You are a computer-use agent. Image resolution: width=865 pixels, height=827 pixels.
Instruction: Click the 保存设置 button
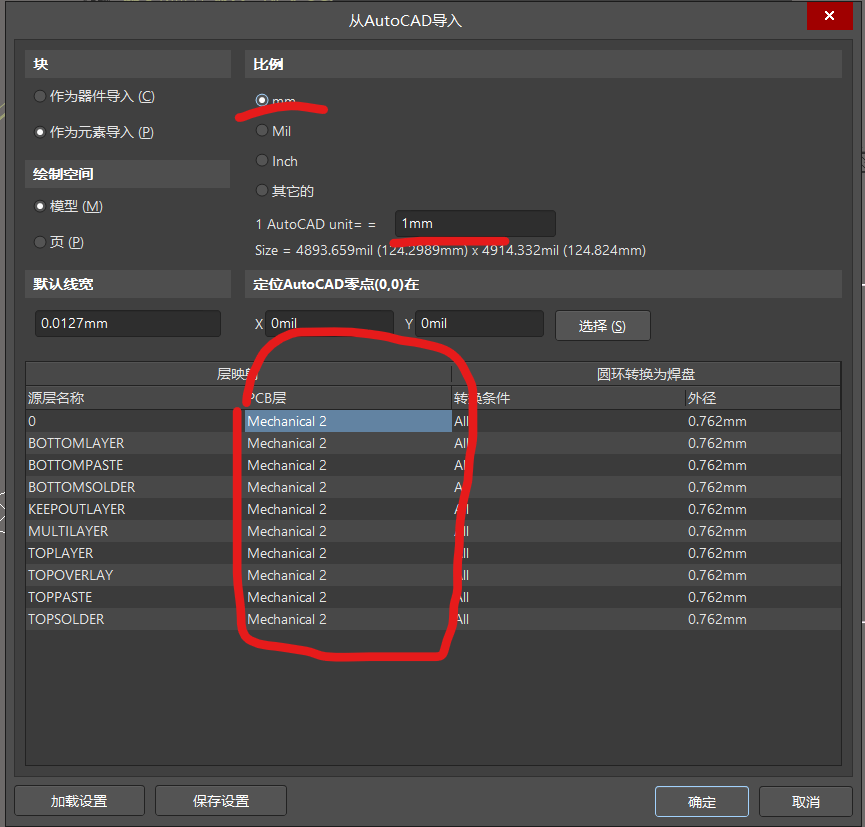coord(221,801)
